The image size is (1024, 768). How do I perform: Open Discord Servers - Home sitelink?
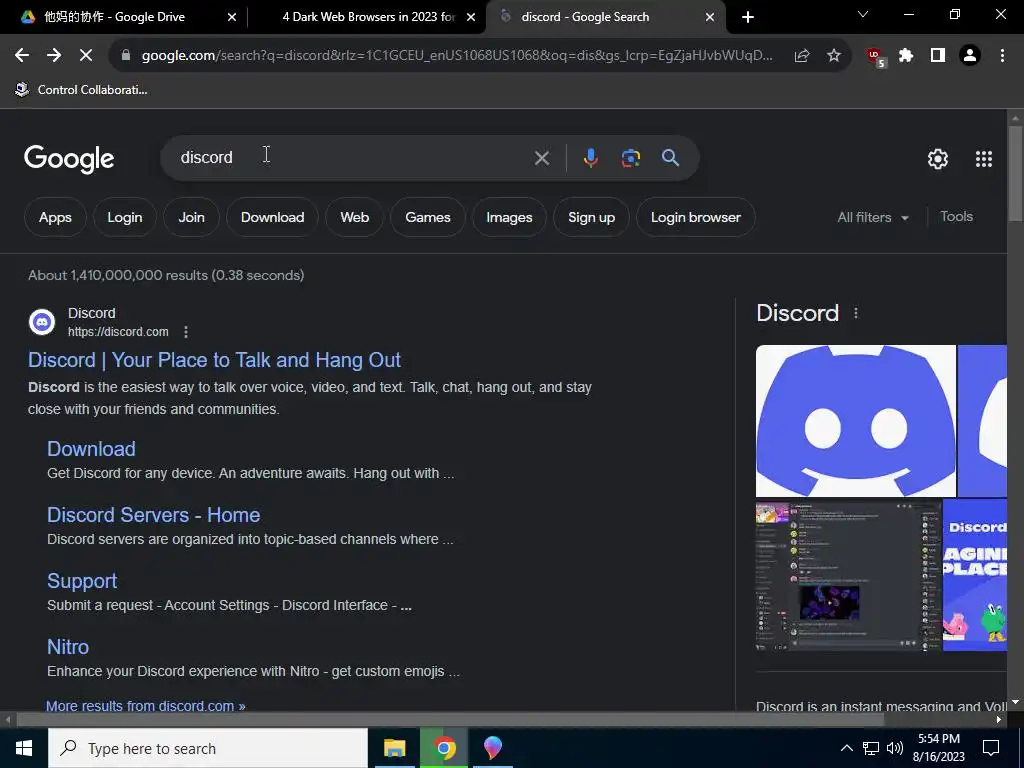153,515
